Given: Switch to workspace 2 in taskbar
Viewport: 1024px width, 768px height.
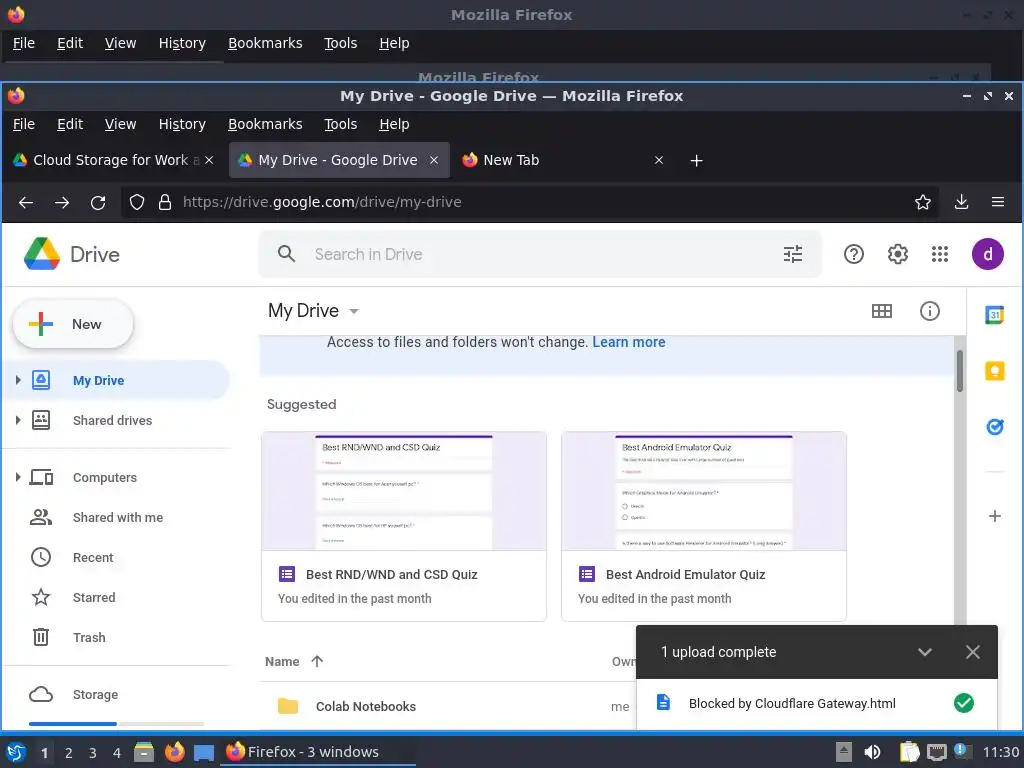Looking at the screenshot, I should [x=69, y=753].
